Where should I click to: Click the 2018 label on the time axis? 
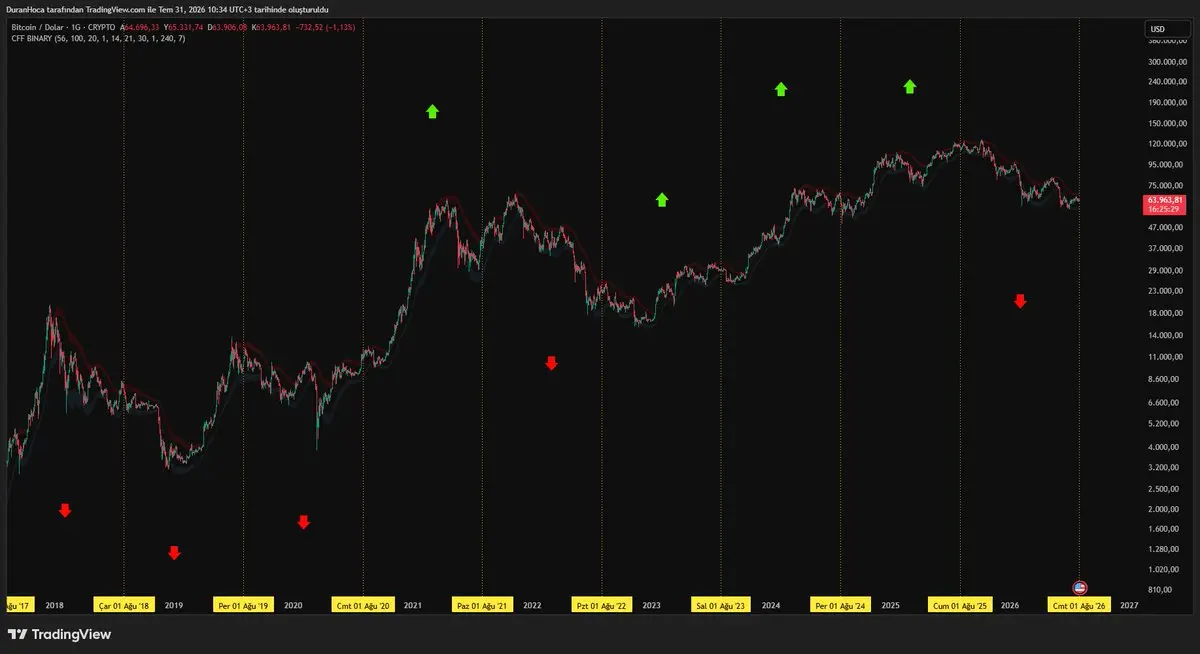(x=55, y=605)
